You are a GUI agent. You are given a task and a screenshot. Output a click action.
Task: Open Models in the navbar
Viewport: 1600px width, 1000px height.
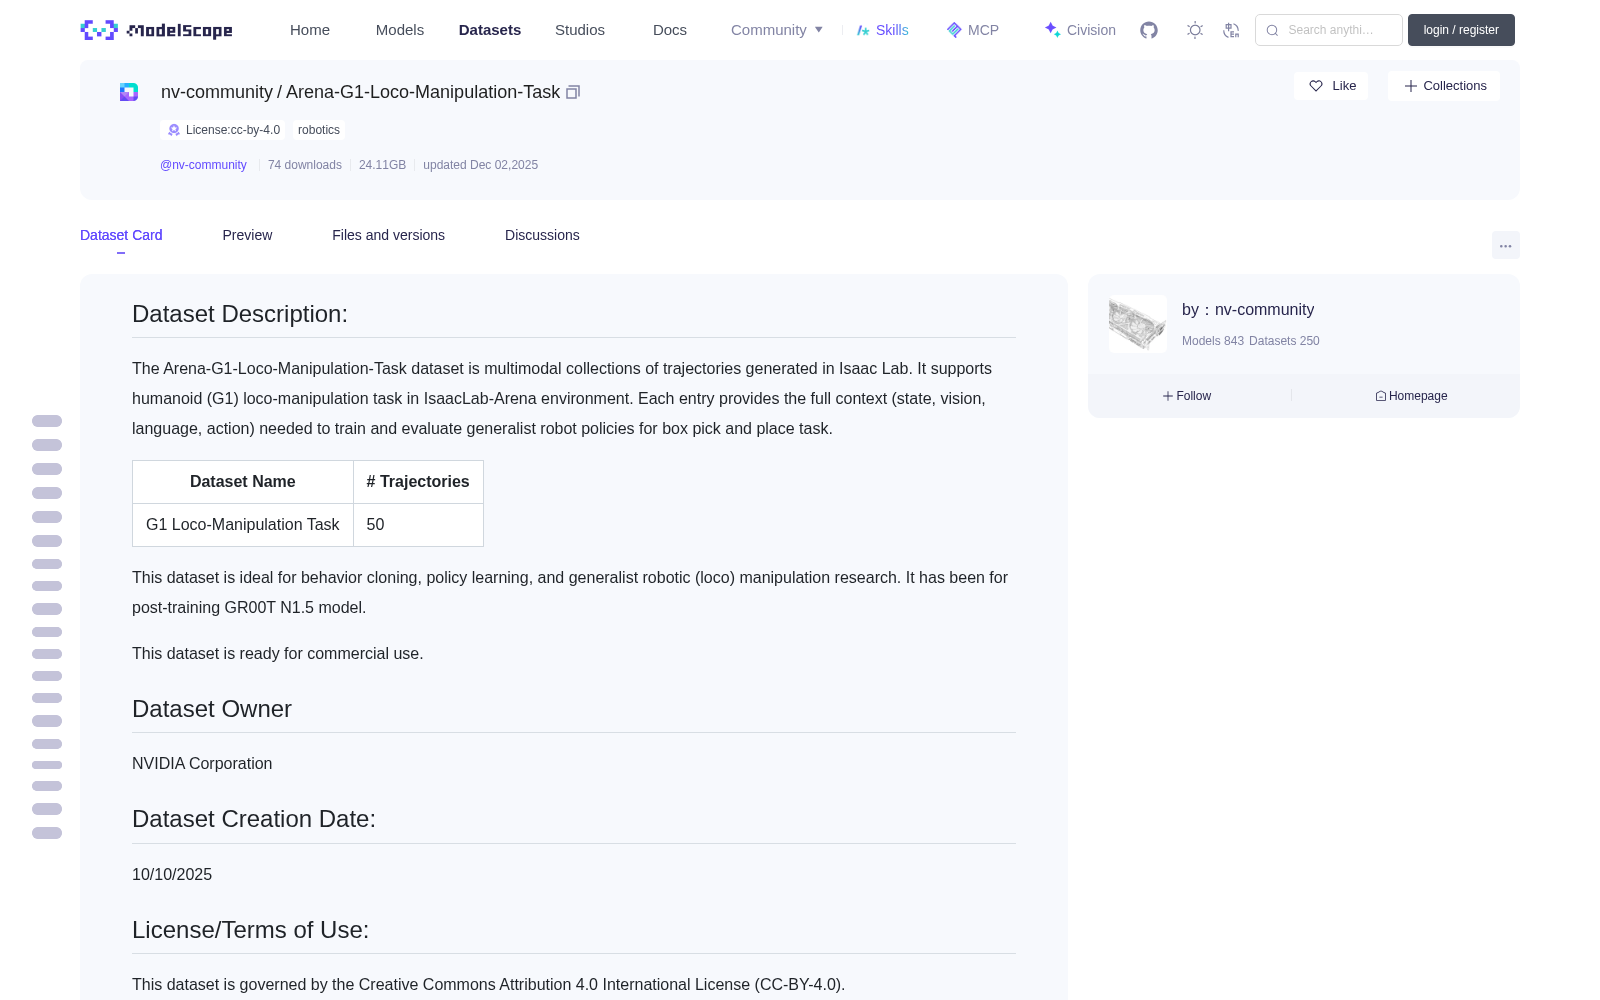[400, 30]
